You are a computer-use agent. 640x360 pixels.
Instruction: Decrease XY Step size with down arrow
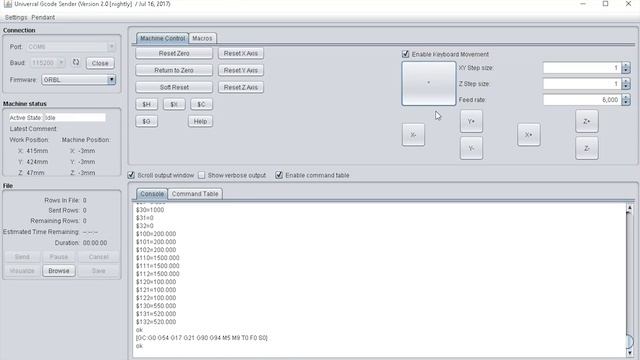626,71
